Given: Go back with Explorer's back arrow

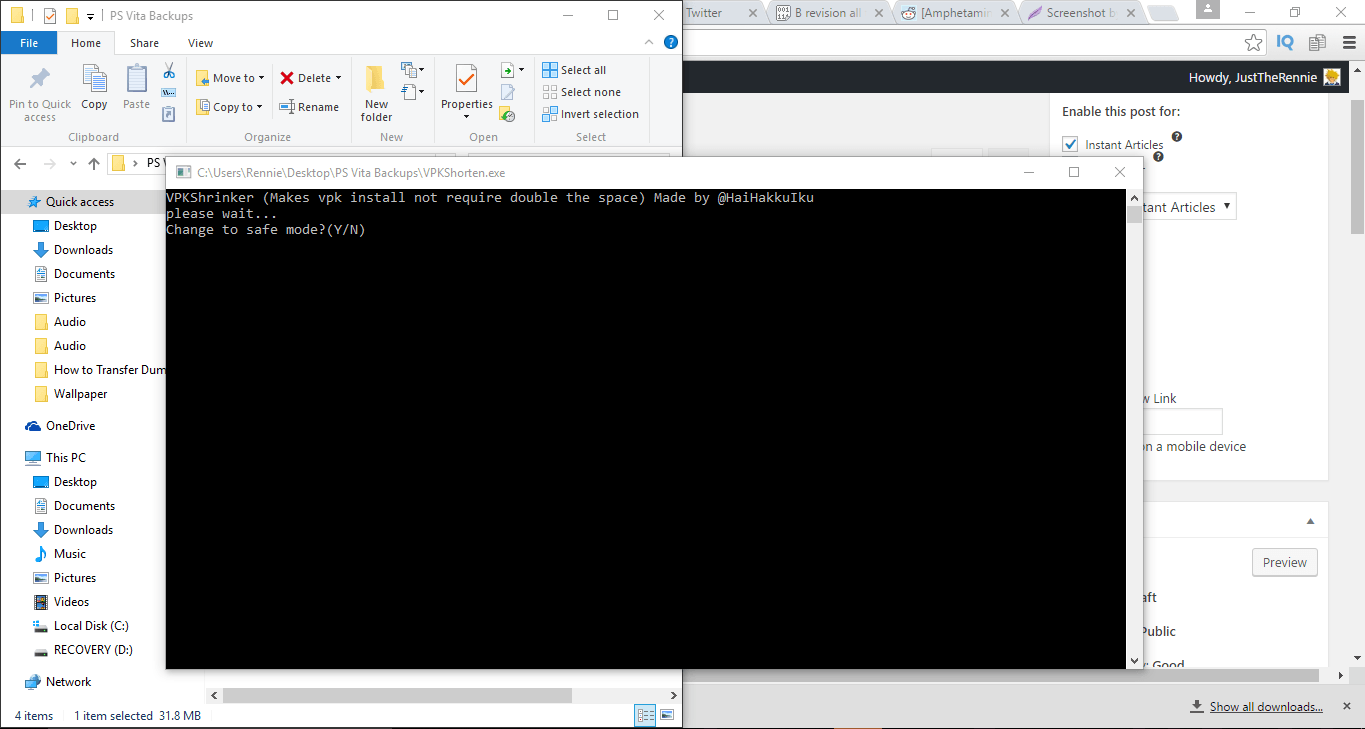Looking at the screenshot, I should coord(21,163).
